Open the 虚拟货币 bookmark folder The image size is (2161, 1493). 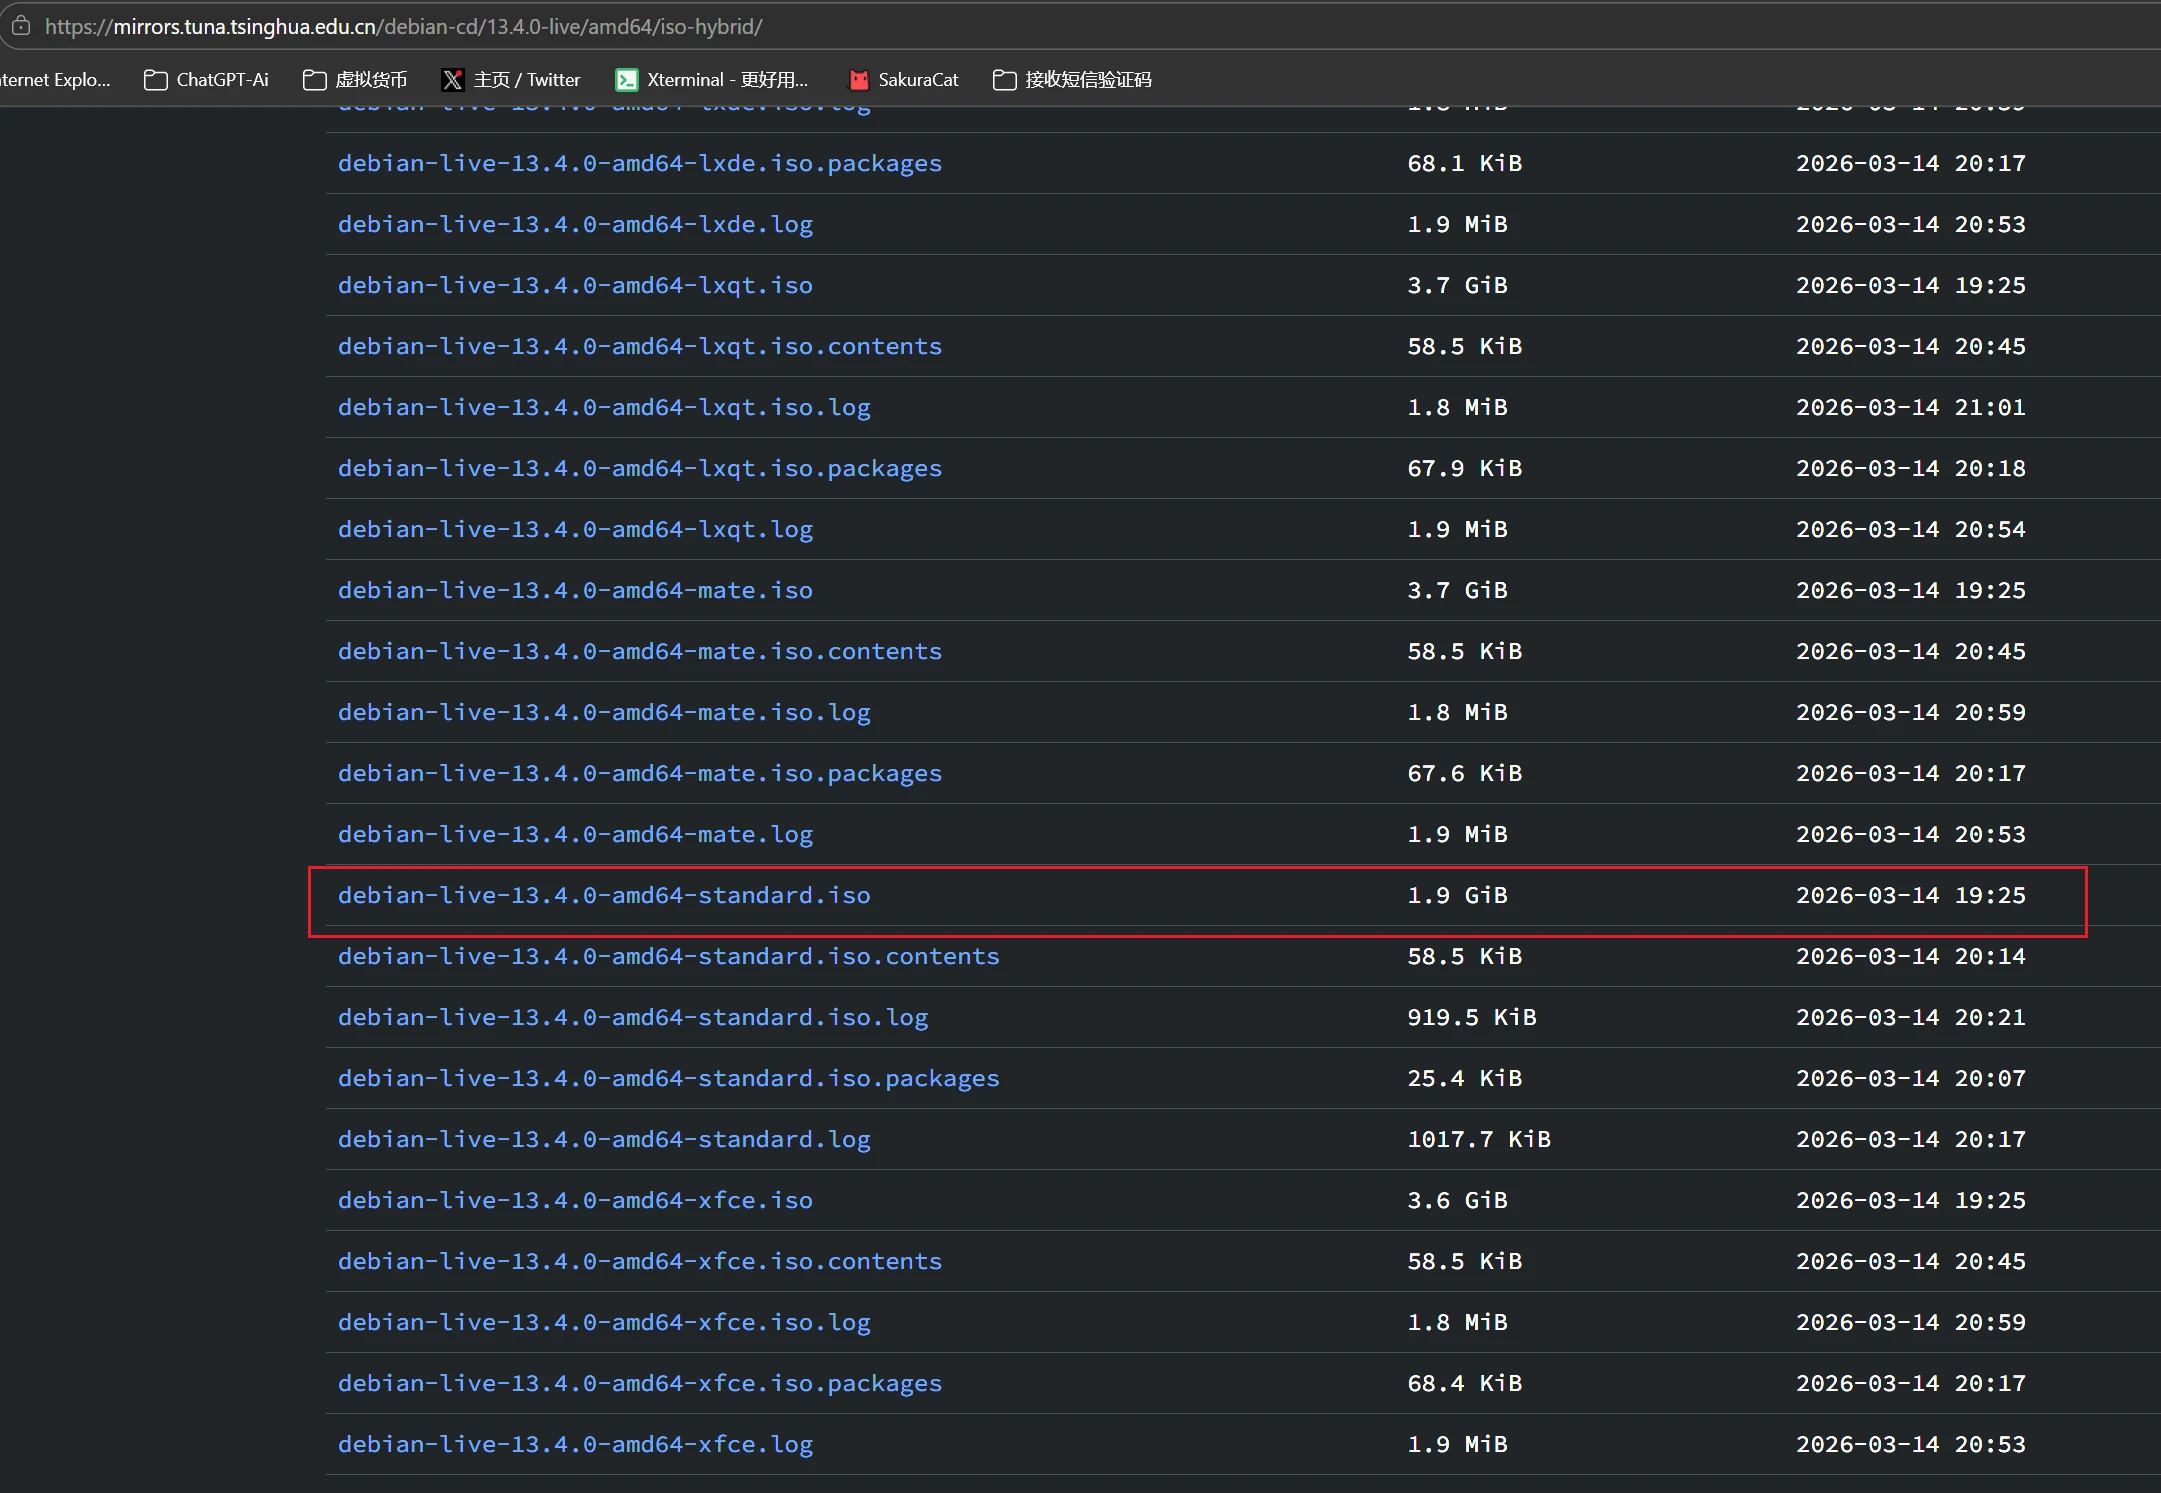click(x=355, y=80)
